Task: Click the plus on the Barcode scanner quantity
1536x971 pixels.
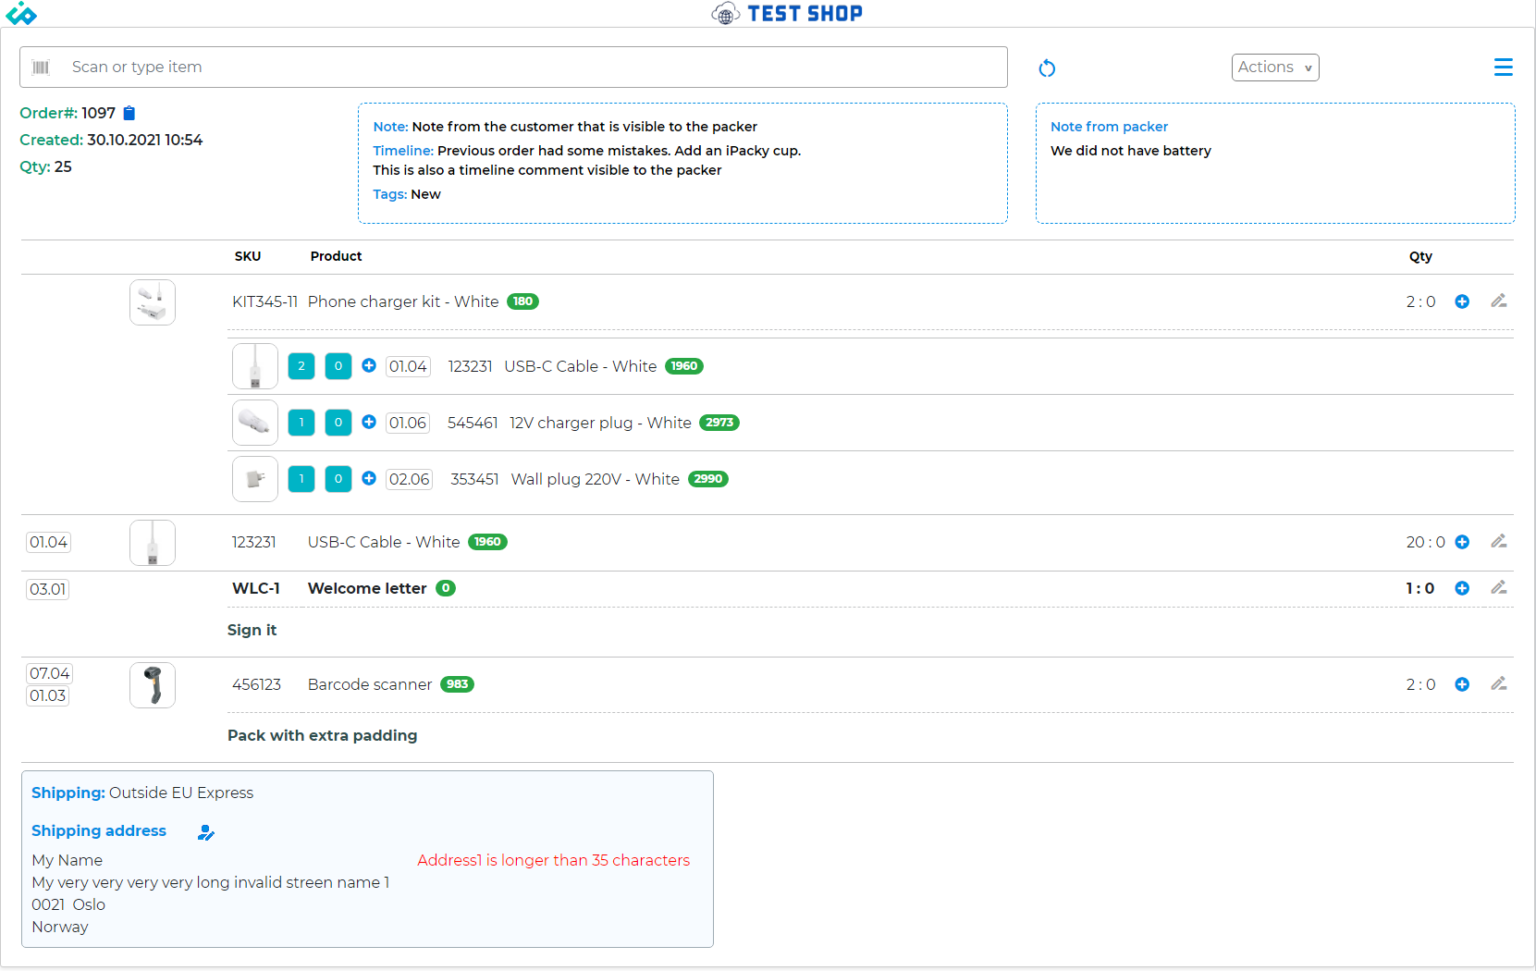Action: point(1462,684)
